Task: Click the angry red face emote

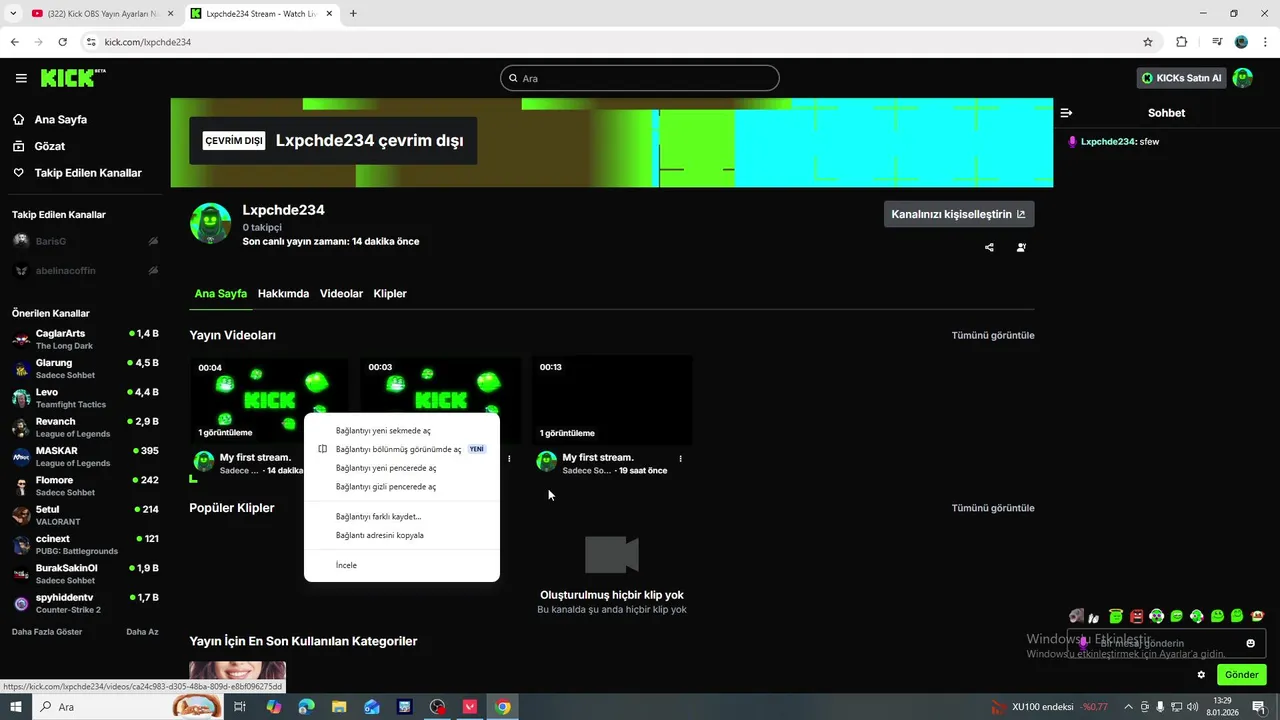Action: pyautogui.click(x=1136, y=616)
